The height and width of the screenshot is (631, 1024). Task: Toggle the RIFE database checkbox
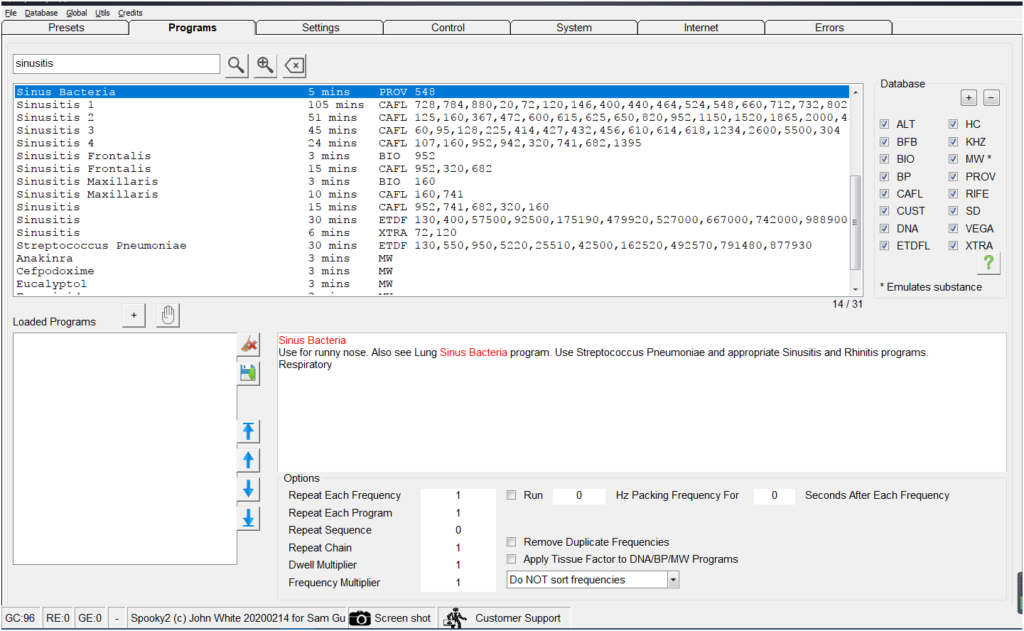(953, 194)
